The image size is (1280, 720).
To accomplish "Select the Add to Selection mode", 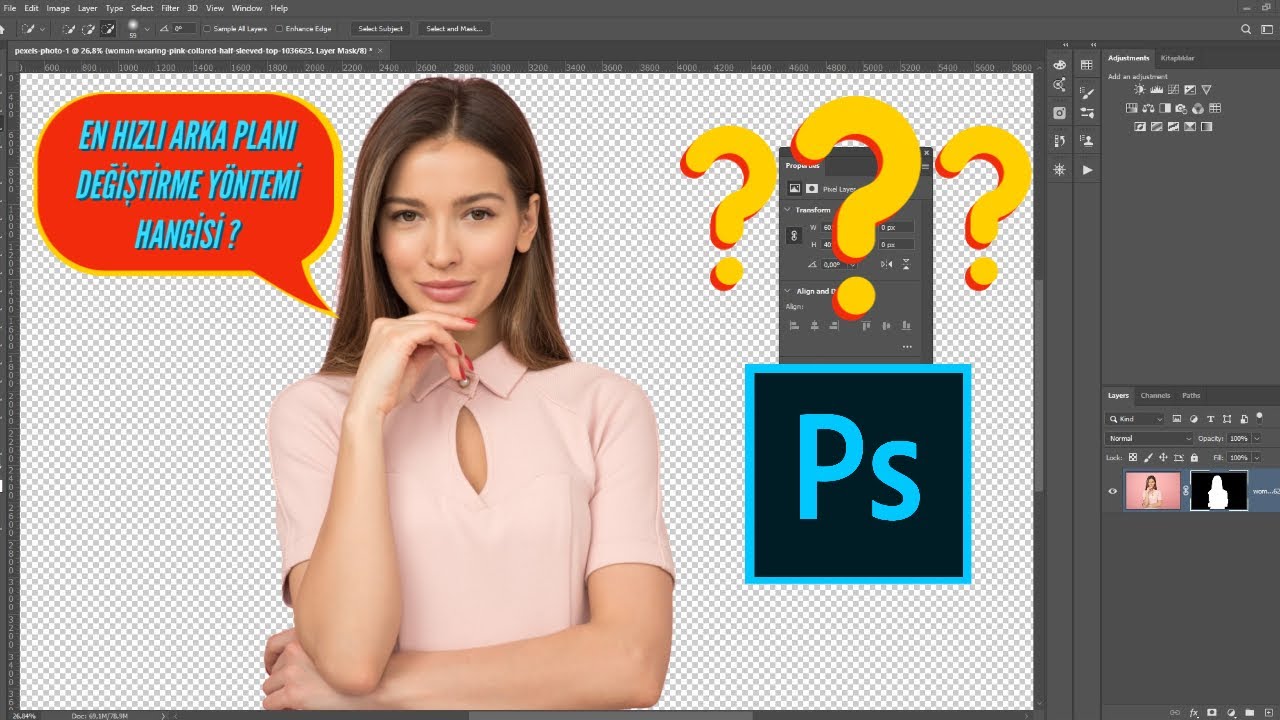I will 88,29.
